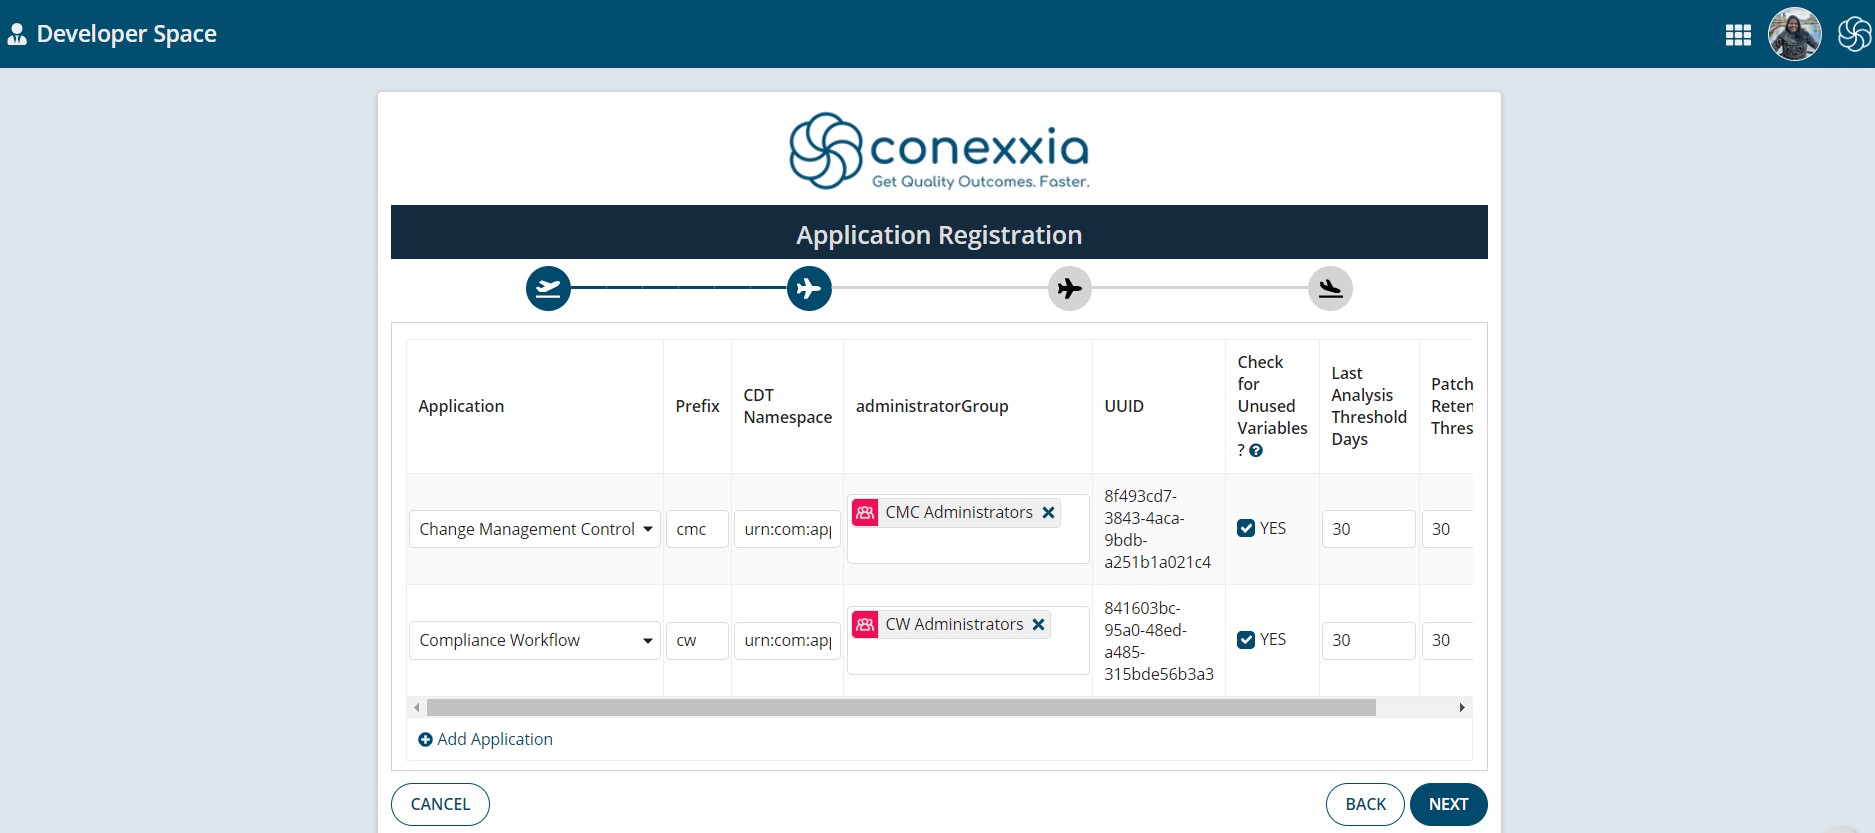
Task: Click the UUID column header
Action: click(x=1124, y=406)
